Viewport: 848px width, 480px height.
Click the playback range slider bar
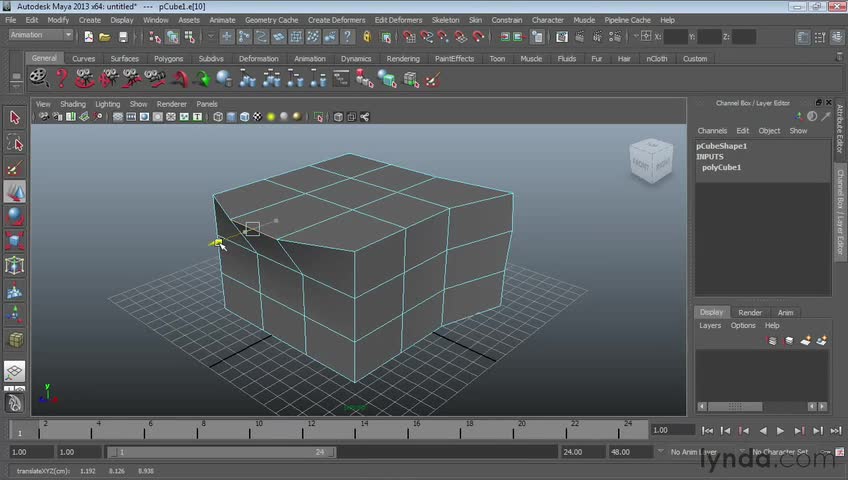(220, 452)
